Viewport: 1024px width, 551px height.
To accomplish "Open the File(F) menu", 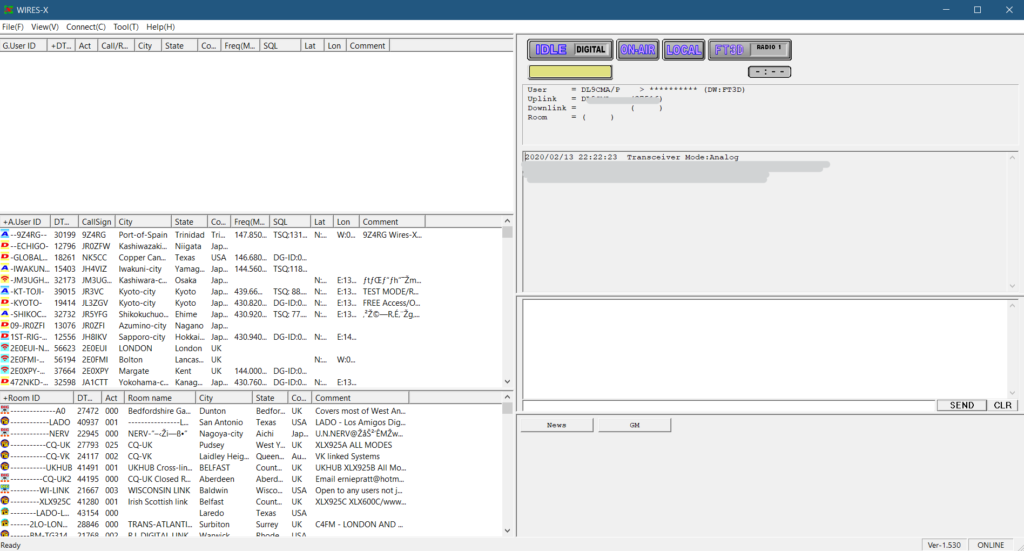I will (x=12, y=27).
